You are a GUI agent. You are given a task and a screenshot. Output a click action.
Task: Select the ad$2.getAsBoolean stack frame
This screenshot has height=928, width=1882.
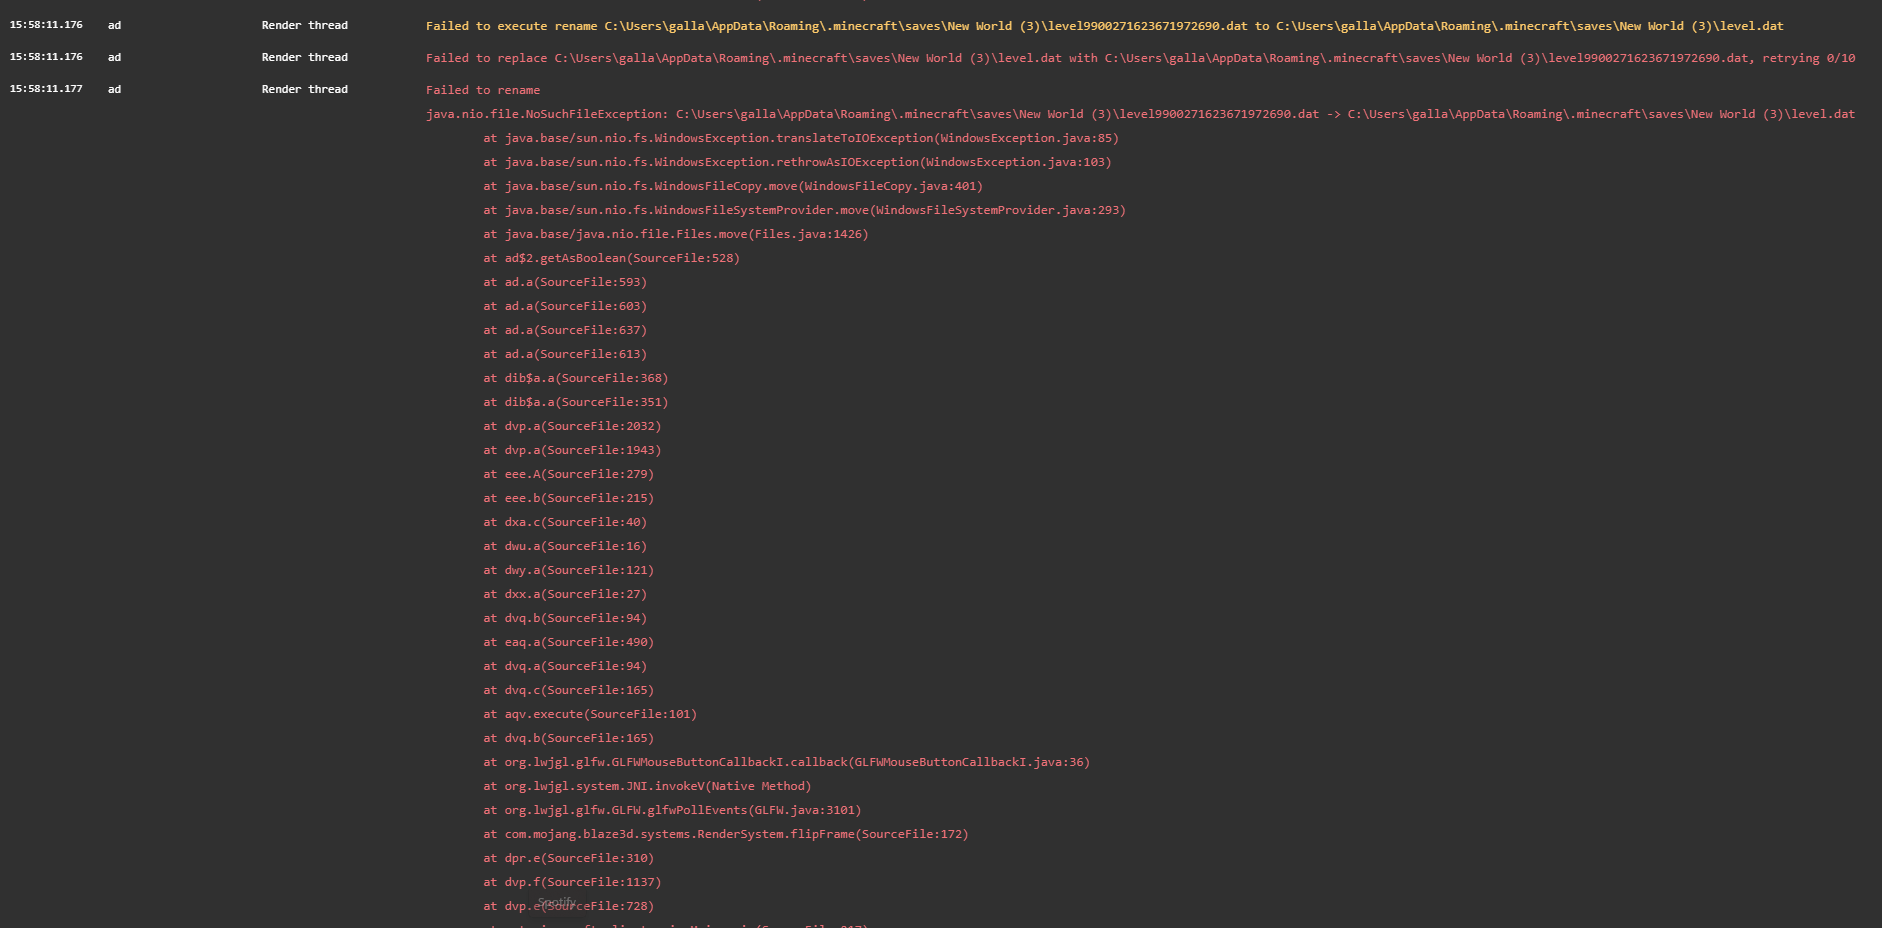[611, 258]
